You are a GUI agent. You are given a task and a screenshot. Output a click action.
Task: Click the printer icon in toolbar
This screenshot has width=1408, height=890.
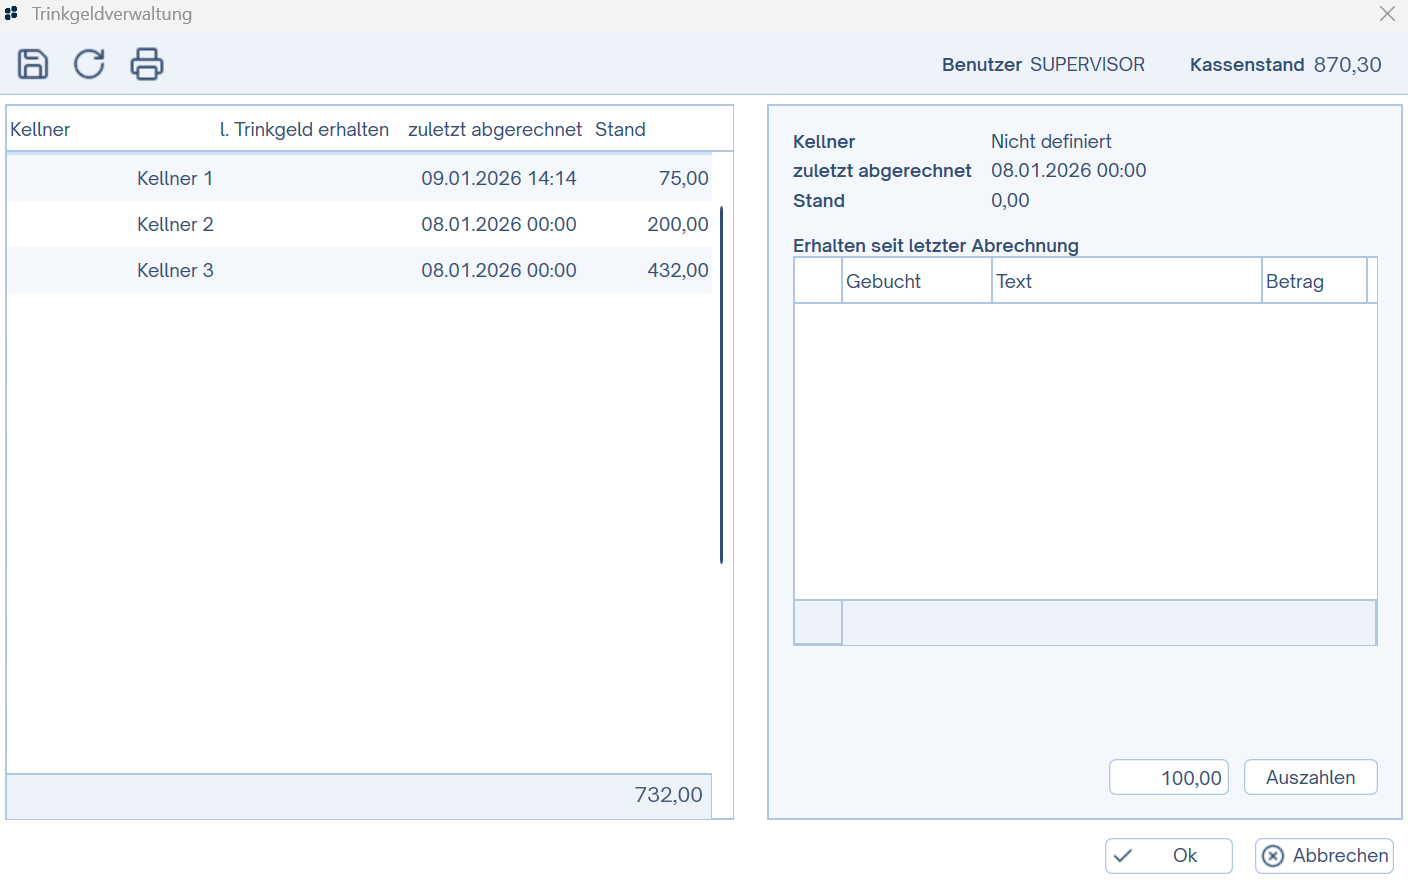147,64
